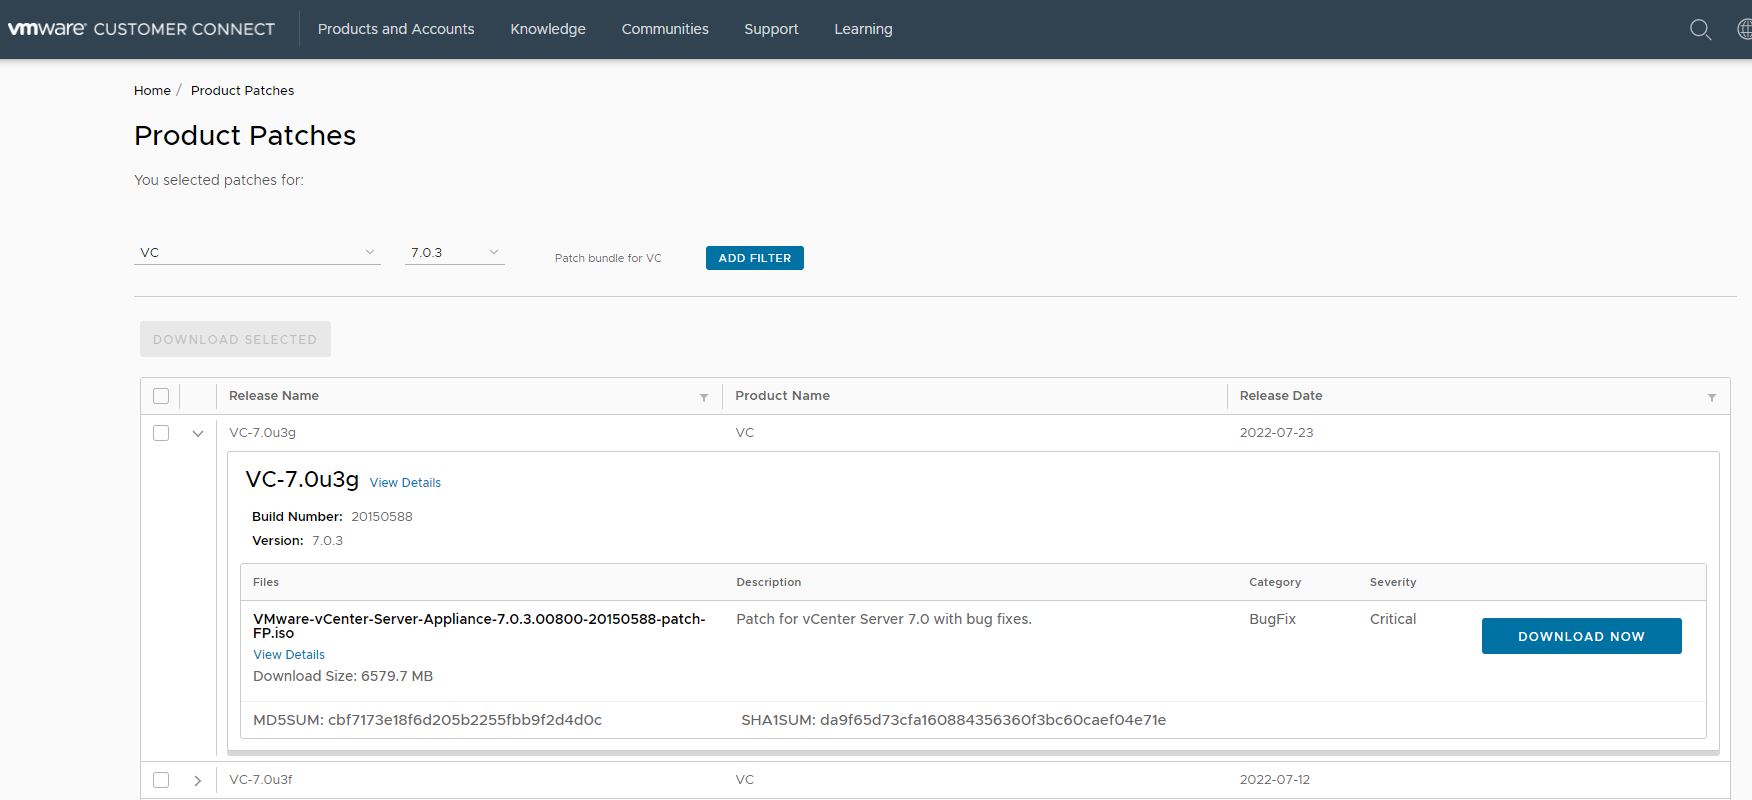Screen dimensions: 1752x800
Task: Open the Learning menu
Action: tap(863, 29)
